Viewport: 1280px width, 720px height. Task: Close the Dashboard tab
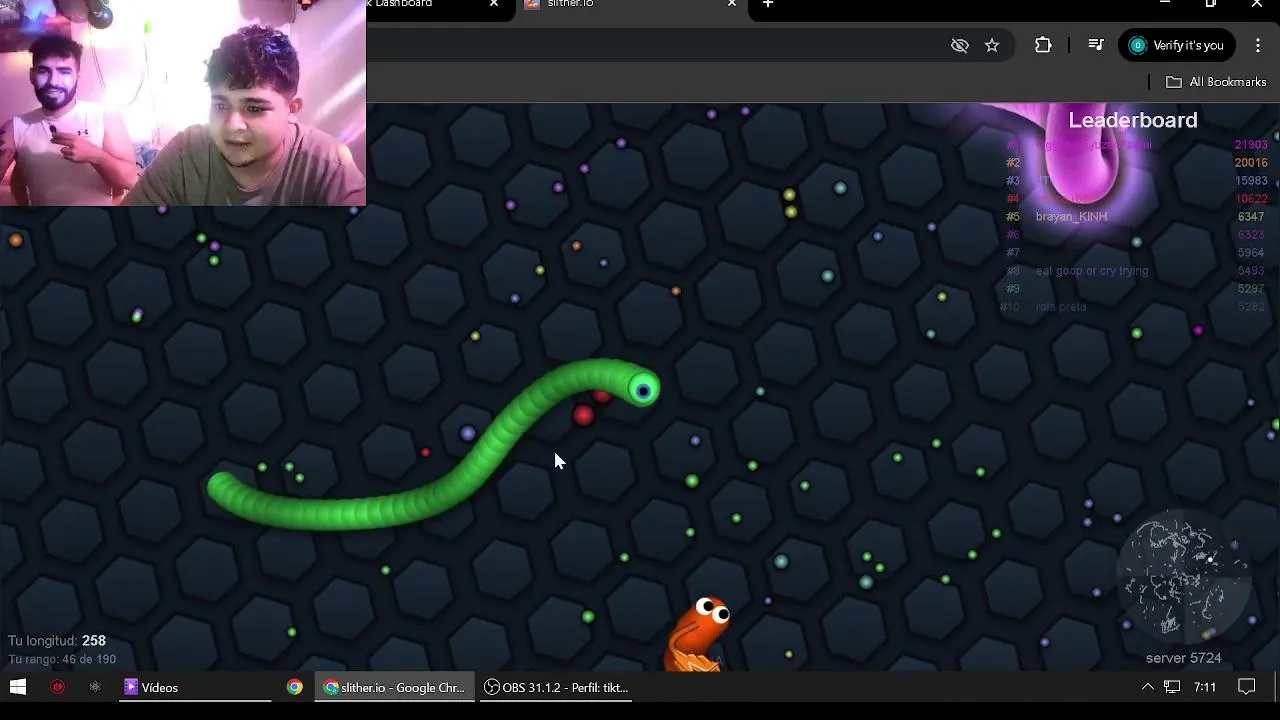coord(493,4)
